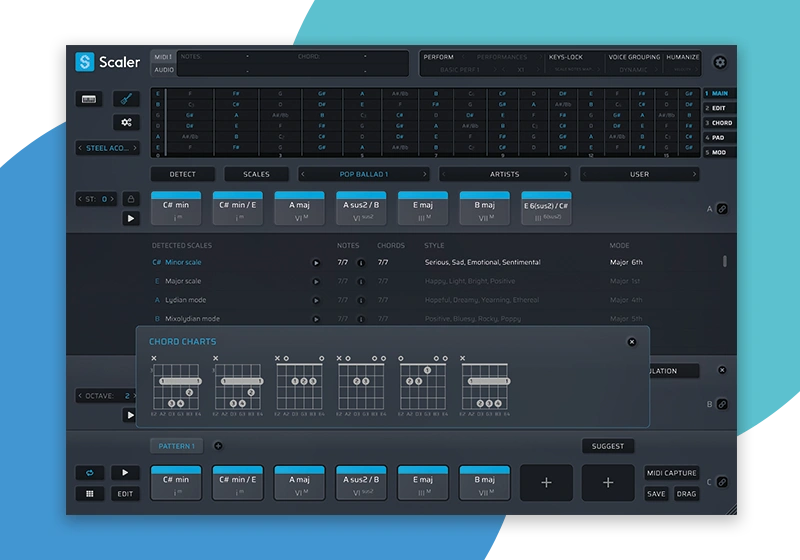
Task: Open instrument settings cogs icon
Action: coord(126,122)
